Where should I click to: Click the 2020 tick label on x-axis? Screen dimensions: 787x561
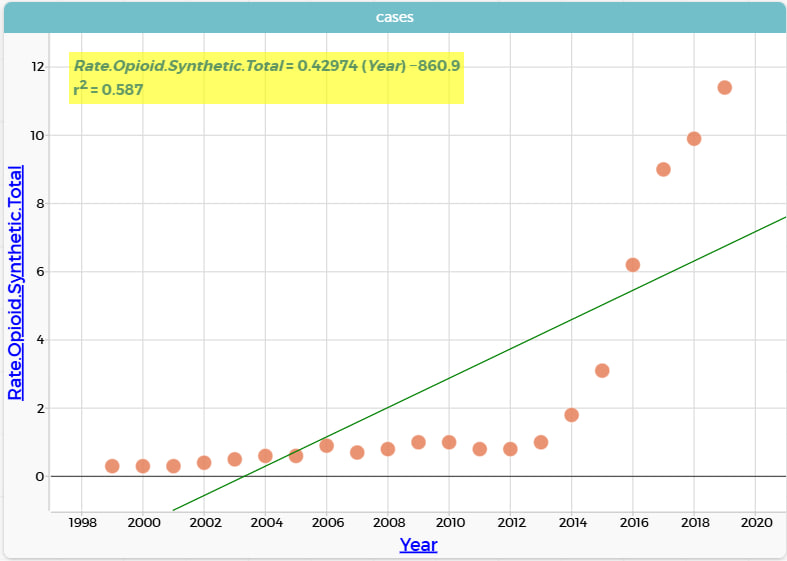point(755,522)
